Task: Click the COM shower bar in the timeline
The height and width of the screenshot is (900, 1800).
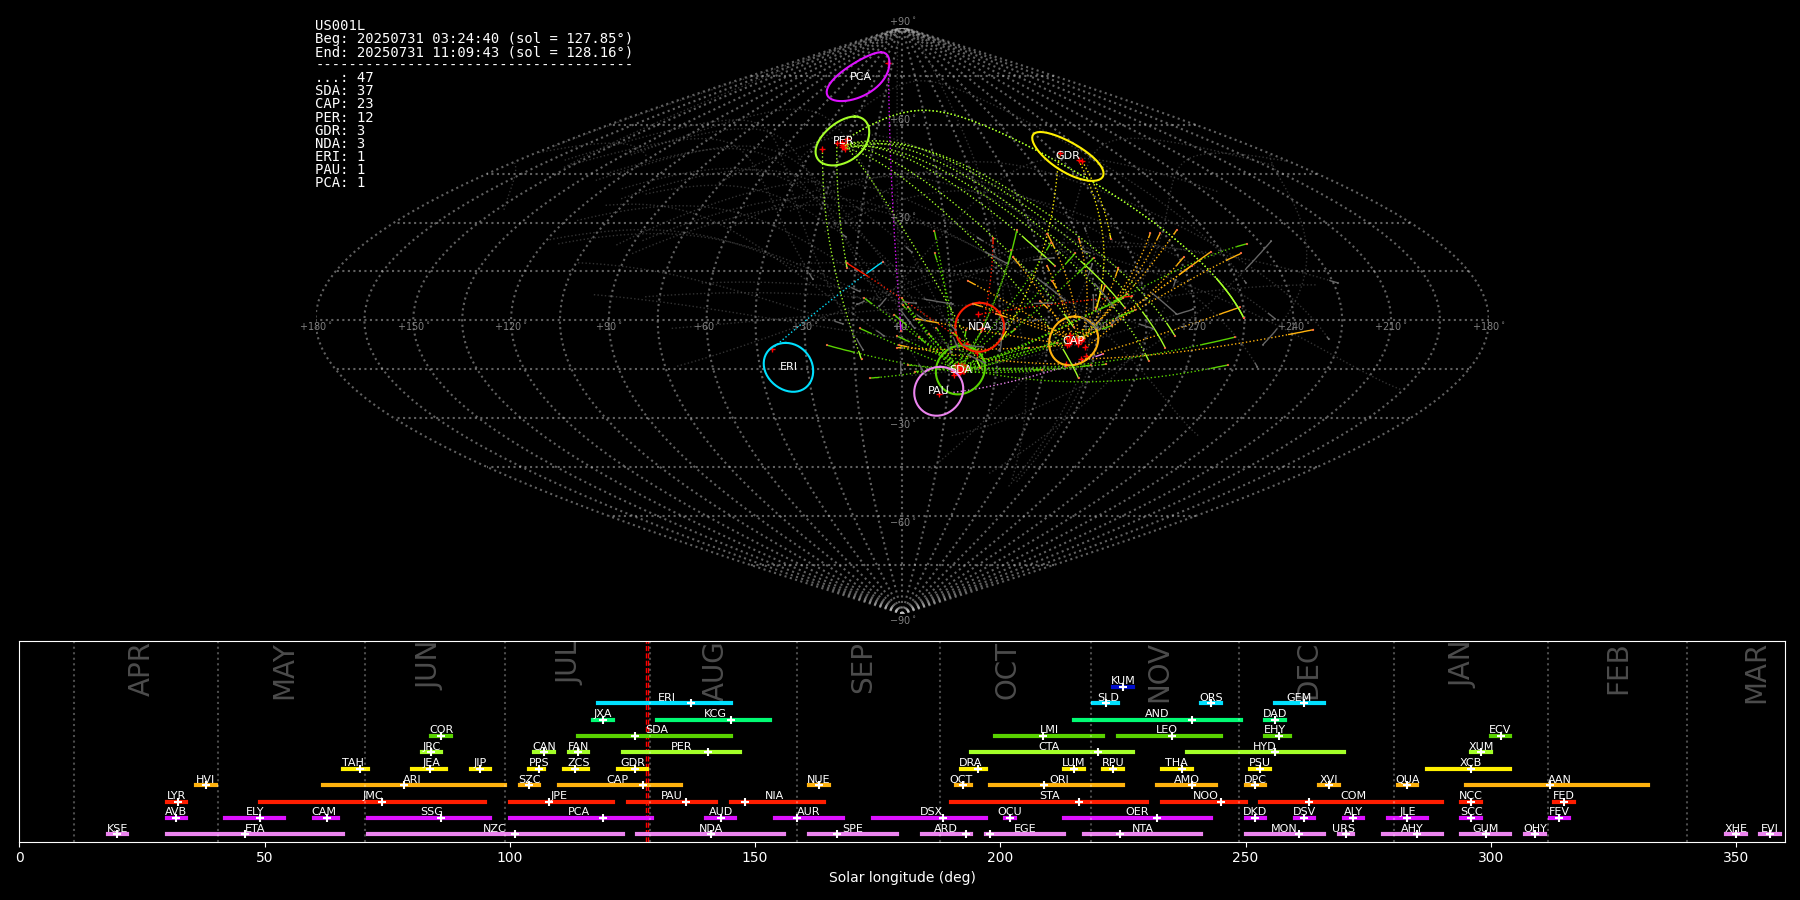Action: pyautogui.click(x=1351, y=802)
